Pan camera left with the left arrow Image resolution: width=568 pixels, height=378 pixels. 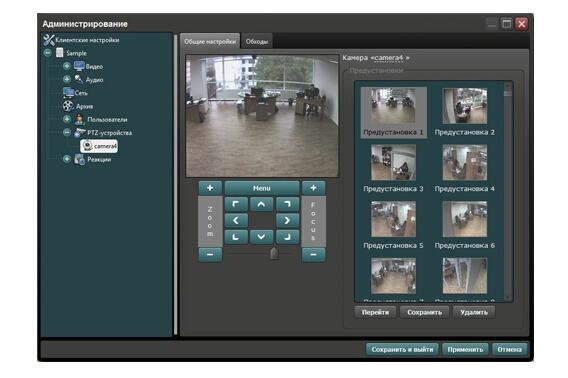click(x=236, y=220)
